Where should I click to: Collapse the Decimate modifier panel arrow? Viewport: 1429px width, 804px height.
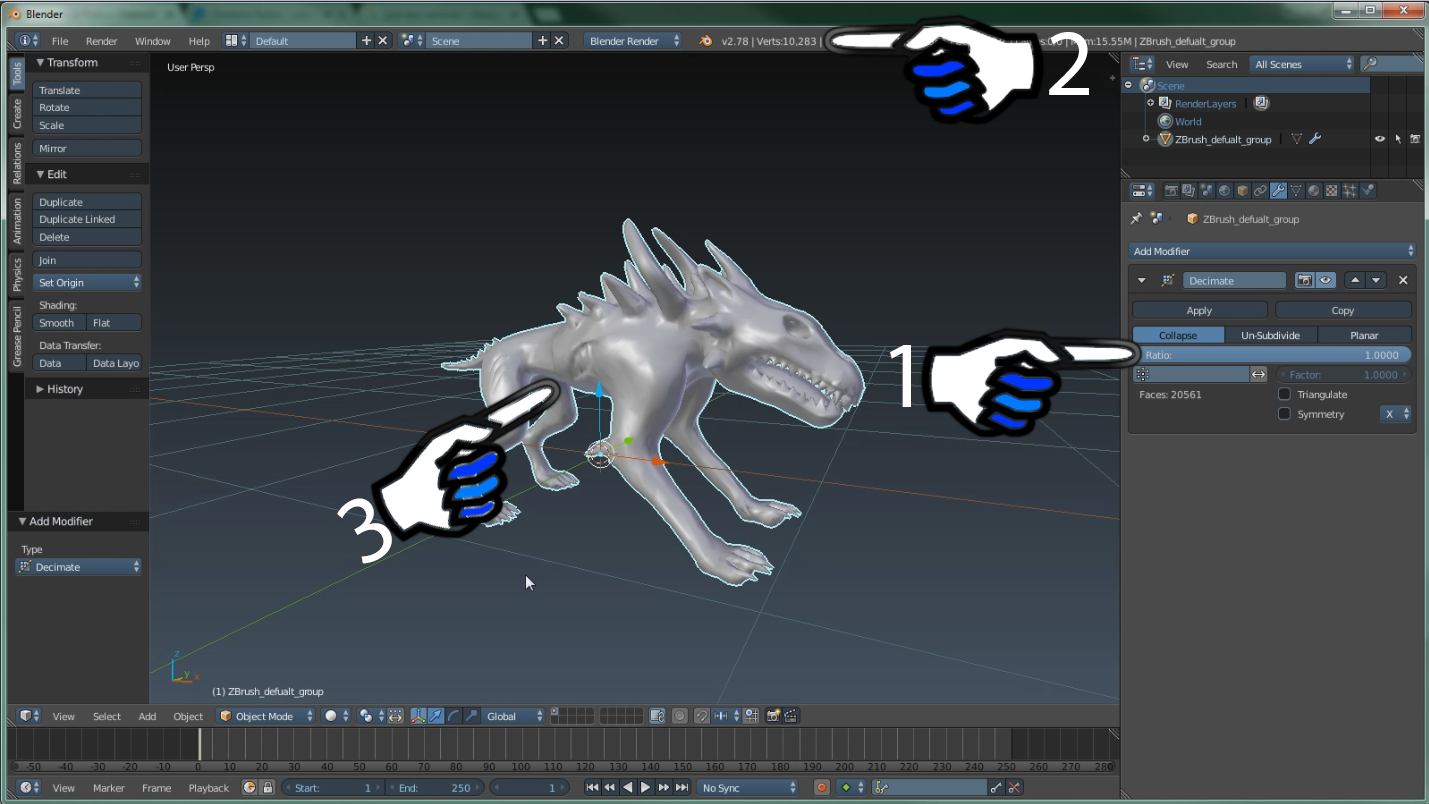coord(1142,280)
